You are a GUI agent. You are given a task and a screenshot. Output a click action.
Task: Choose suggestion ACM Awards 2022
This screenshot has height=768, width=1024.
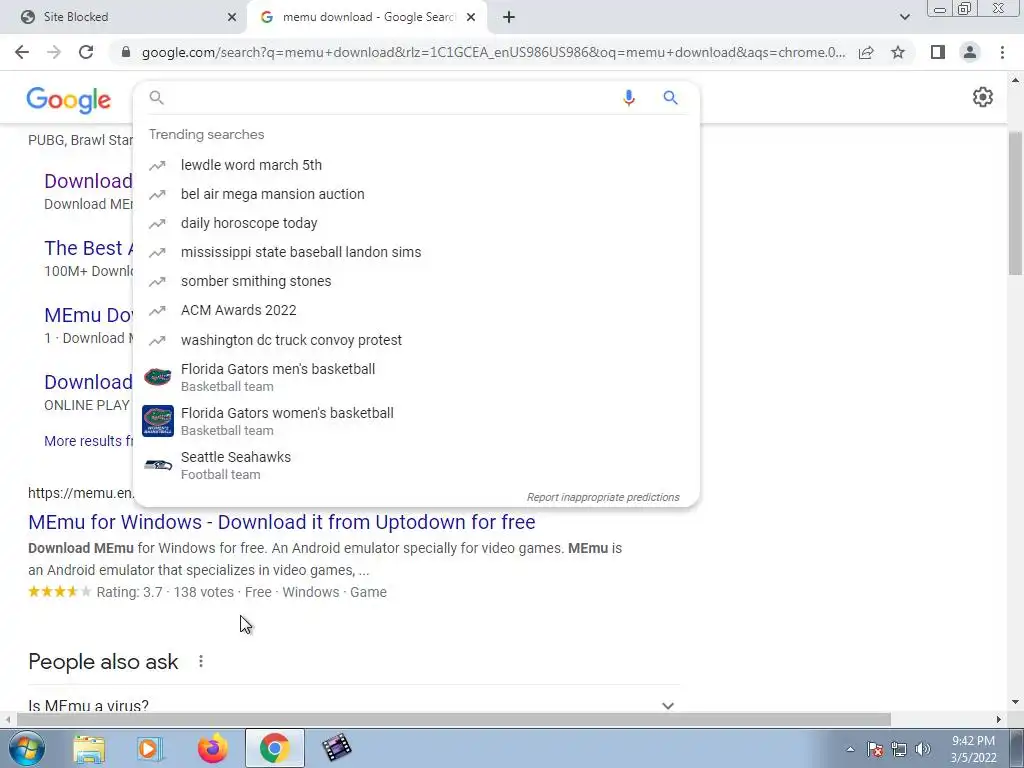tap(416, 310)
